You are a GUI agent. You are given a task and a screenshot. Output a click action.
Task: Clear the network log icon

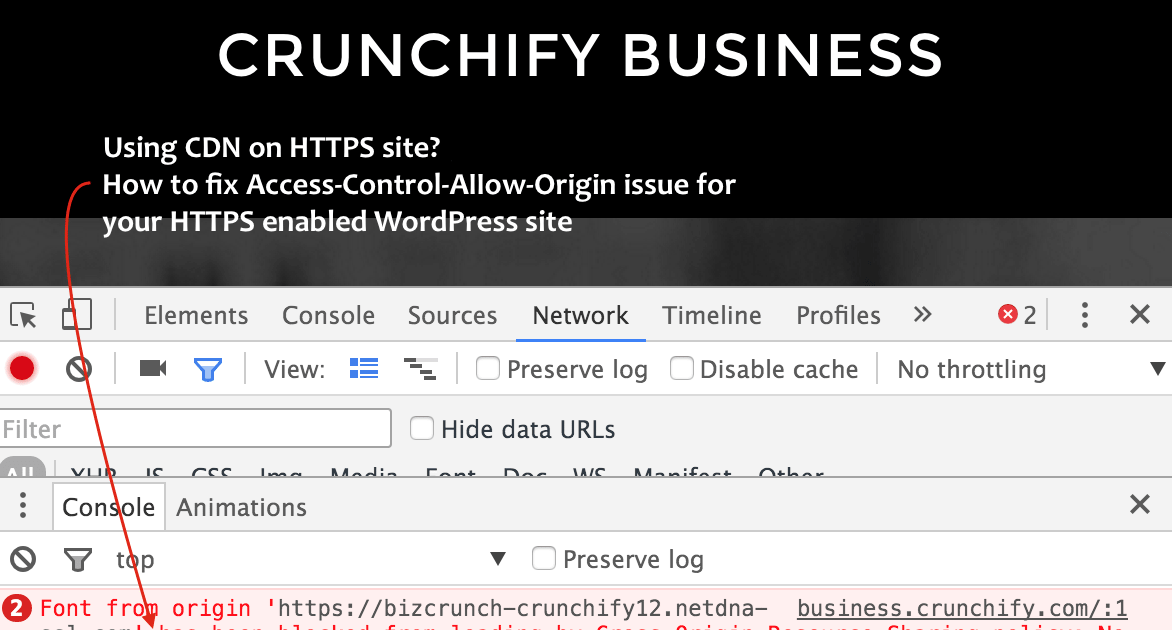(x=78, y=368)
